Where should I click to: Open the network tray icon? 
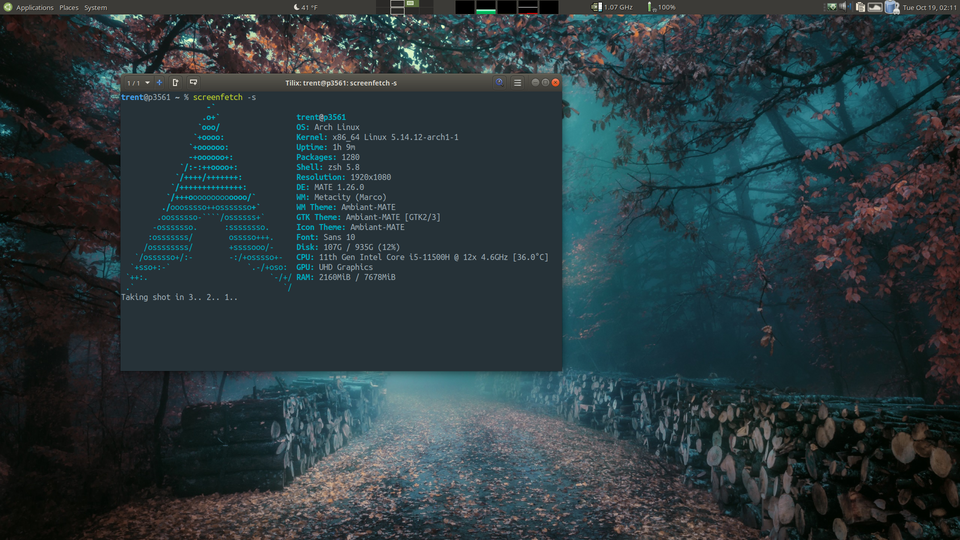(831, 7)
